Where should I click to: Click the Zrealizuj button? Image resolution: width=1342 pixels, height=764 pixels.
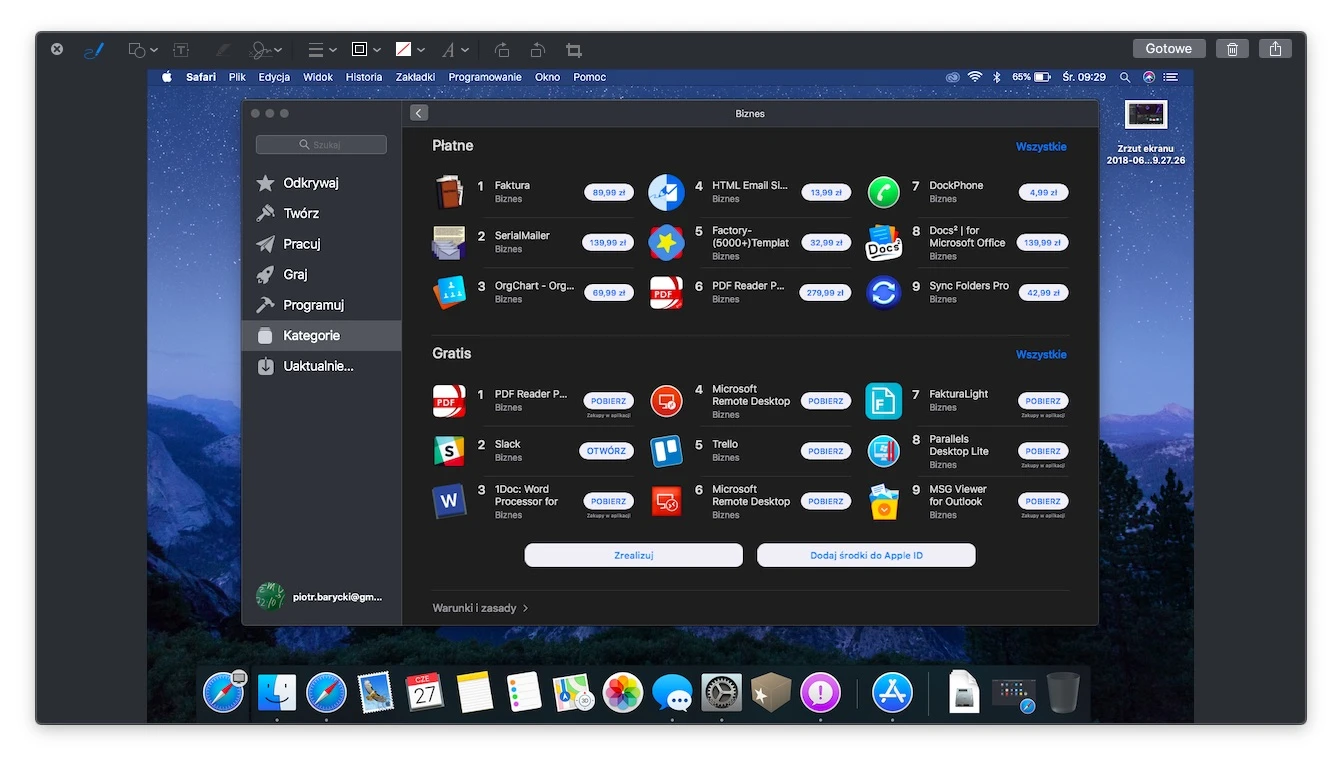tap(634, 555)
